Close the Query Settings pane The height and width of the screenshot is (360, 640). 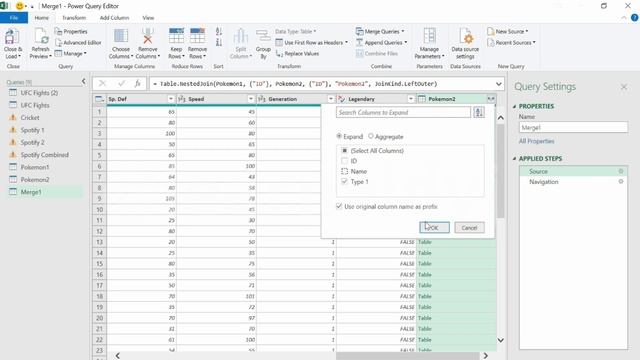(x=624, y=87)
